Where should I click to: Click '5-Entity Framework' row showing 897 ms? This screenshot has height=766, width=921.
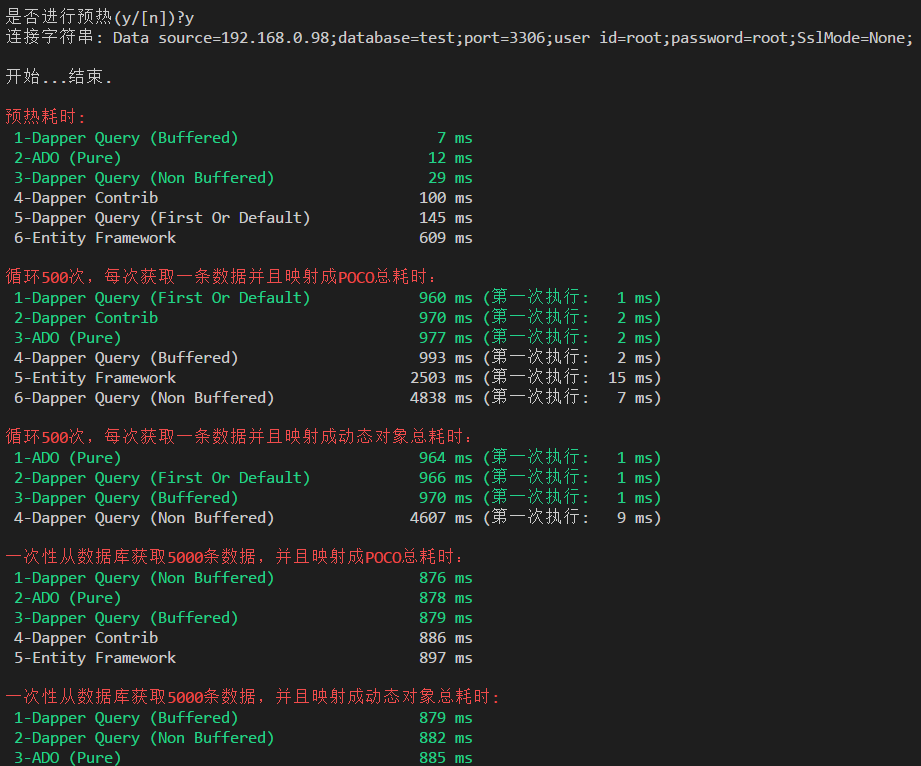243,658
